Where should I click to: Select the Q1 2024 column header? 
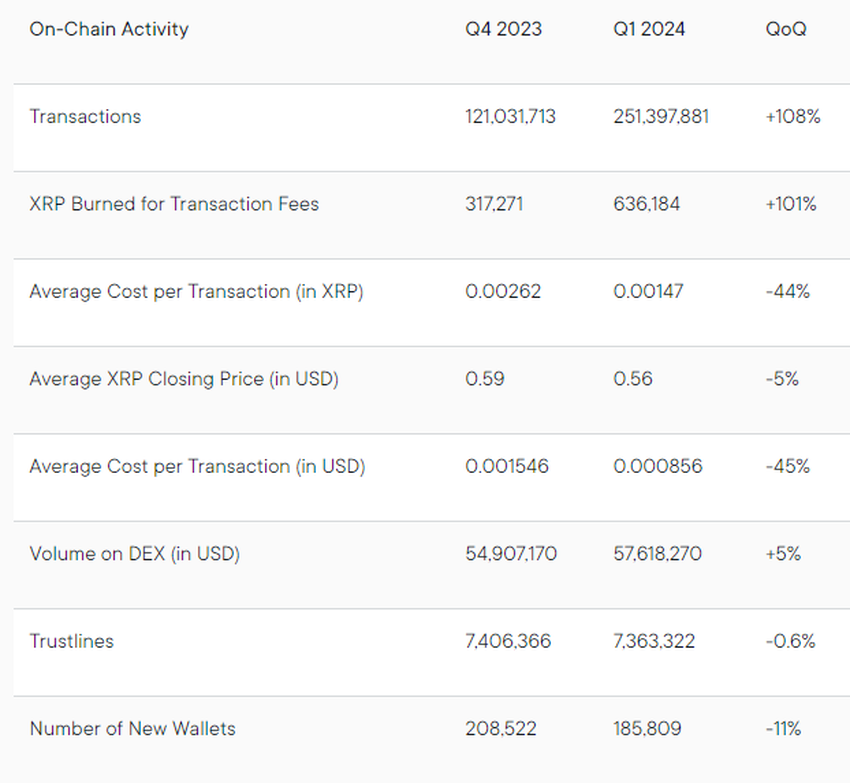(x=649, y=29)
